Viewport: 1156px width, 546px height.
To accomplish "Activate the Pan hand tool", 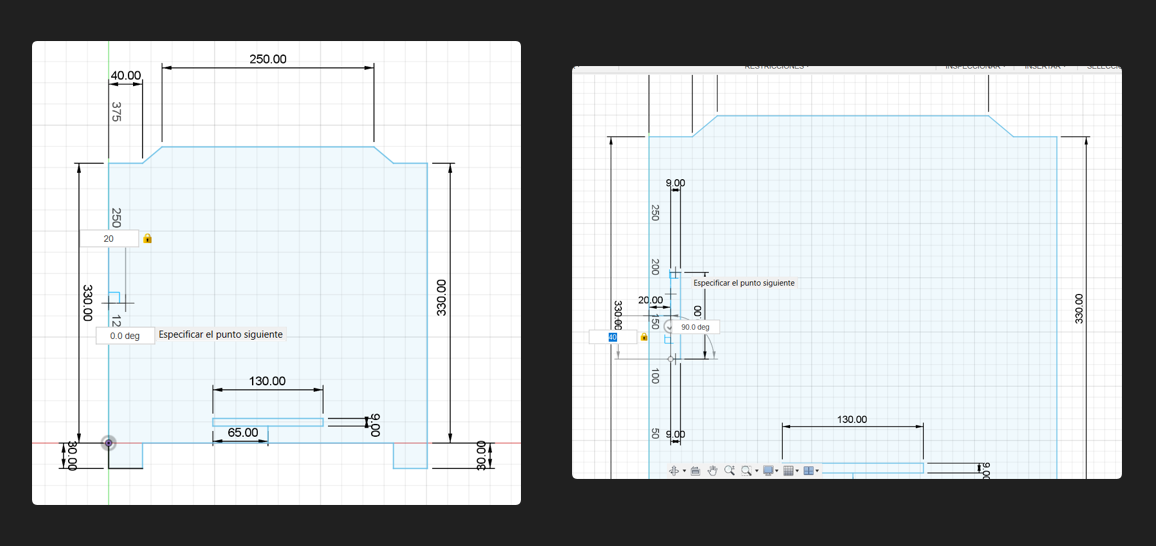I will click(713, 471).
